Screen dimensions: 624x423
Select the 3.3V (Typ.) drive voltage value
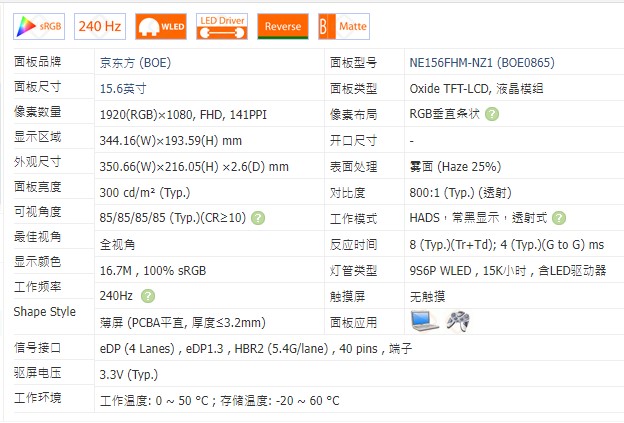tap(129, 374)
